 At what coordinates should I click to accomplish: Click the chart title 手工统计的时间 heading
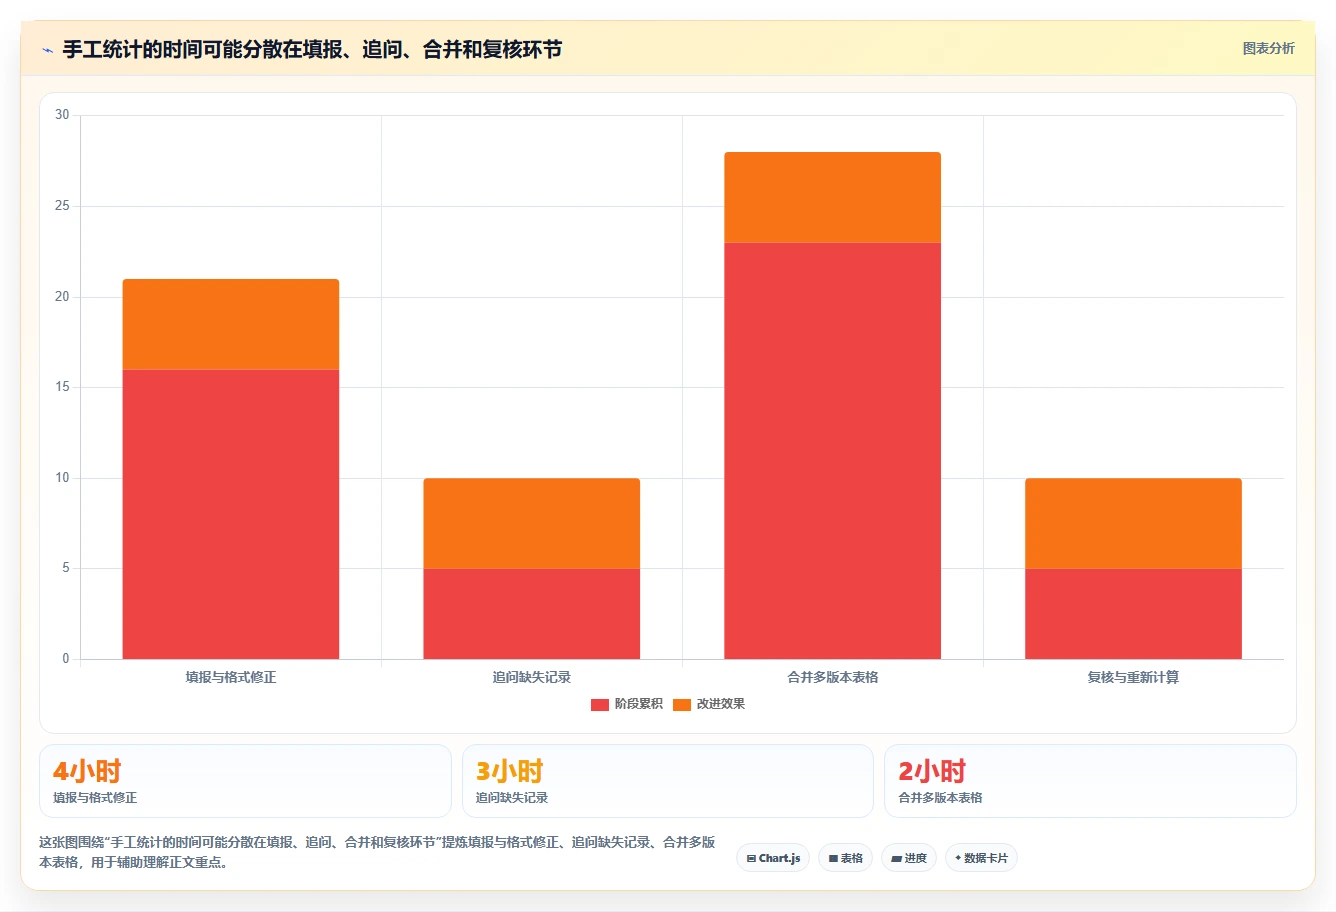click(x=312, y=49)
